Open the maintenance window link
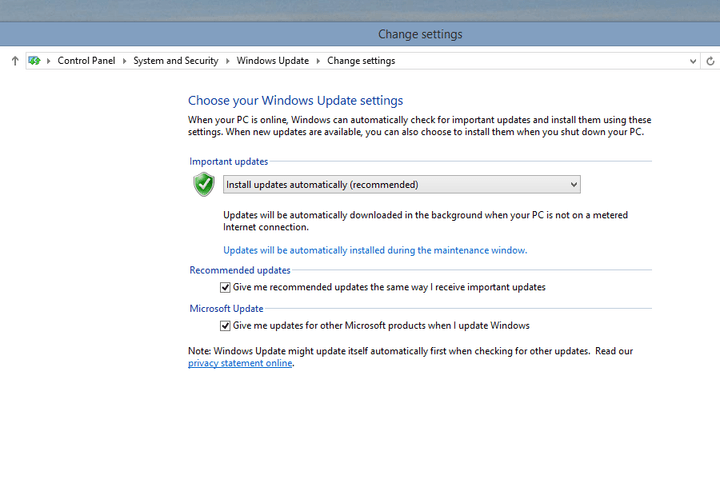This screenshot has width=720, height=479. (x=375, y=250)
